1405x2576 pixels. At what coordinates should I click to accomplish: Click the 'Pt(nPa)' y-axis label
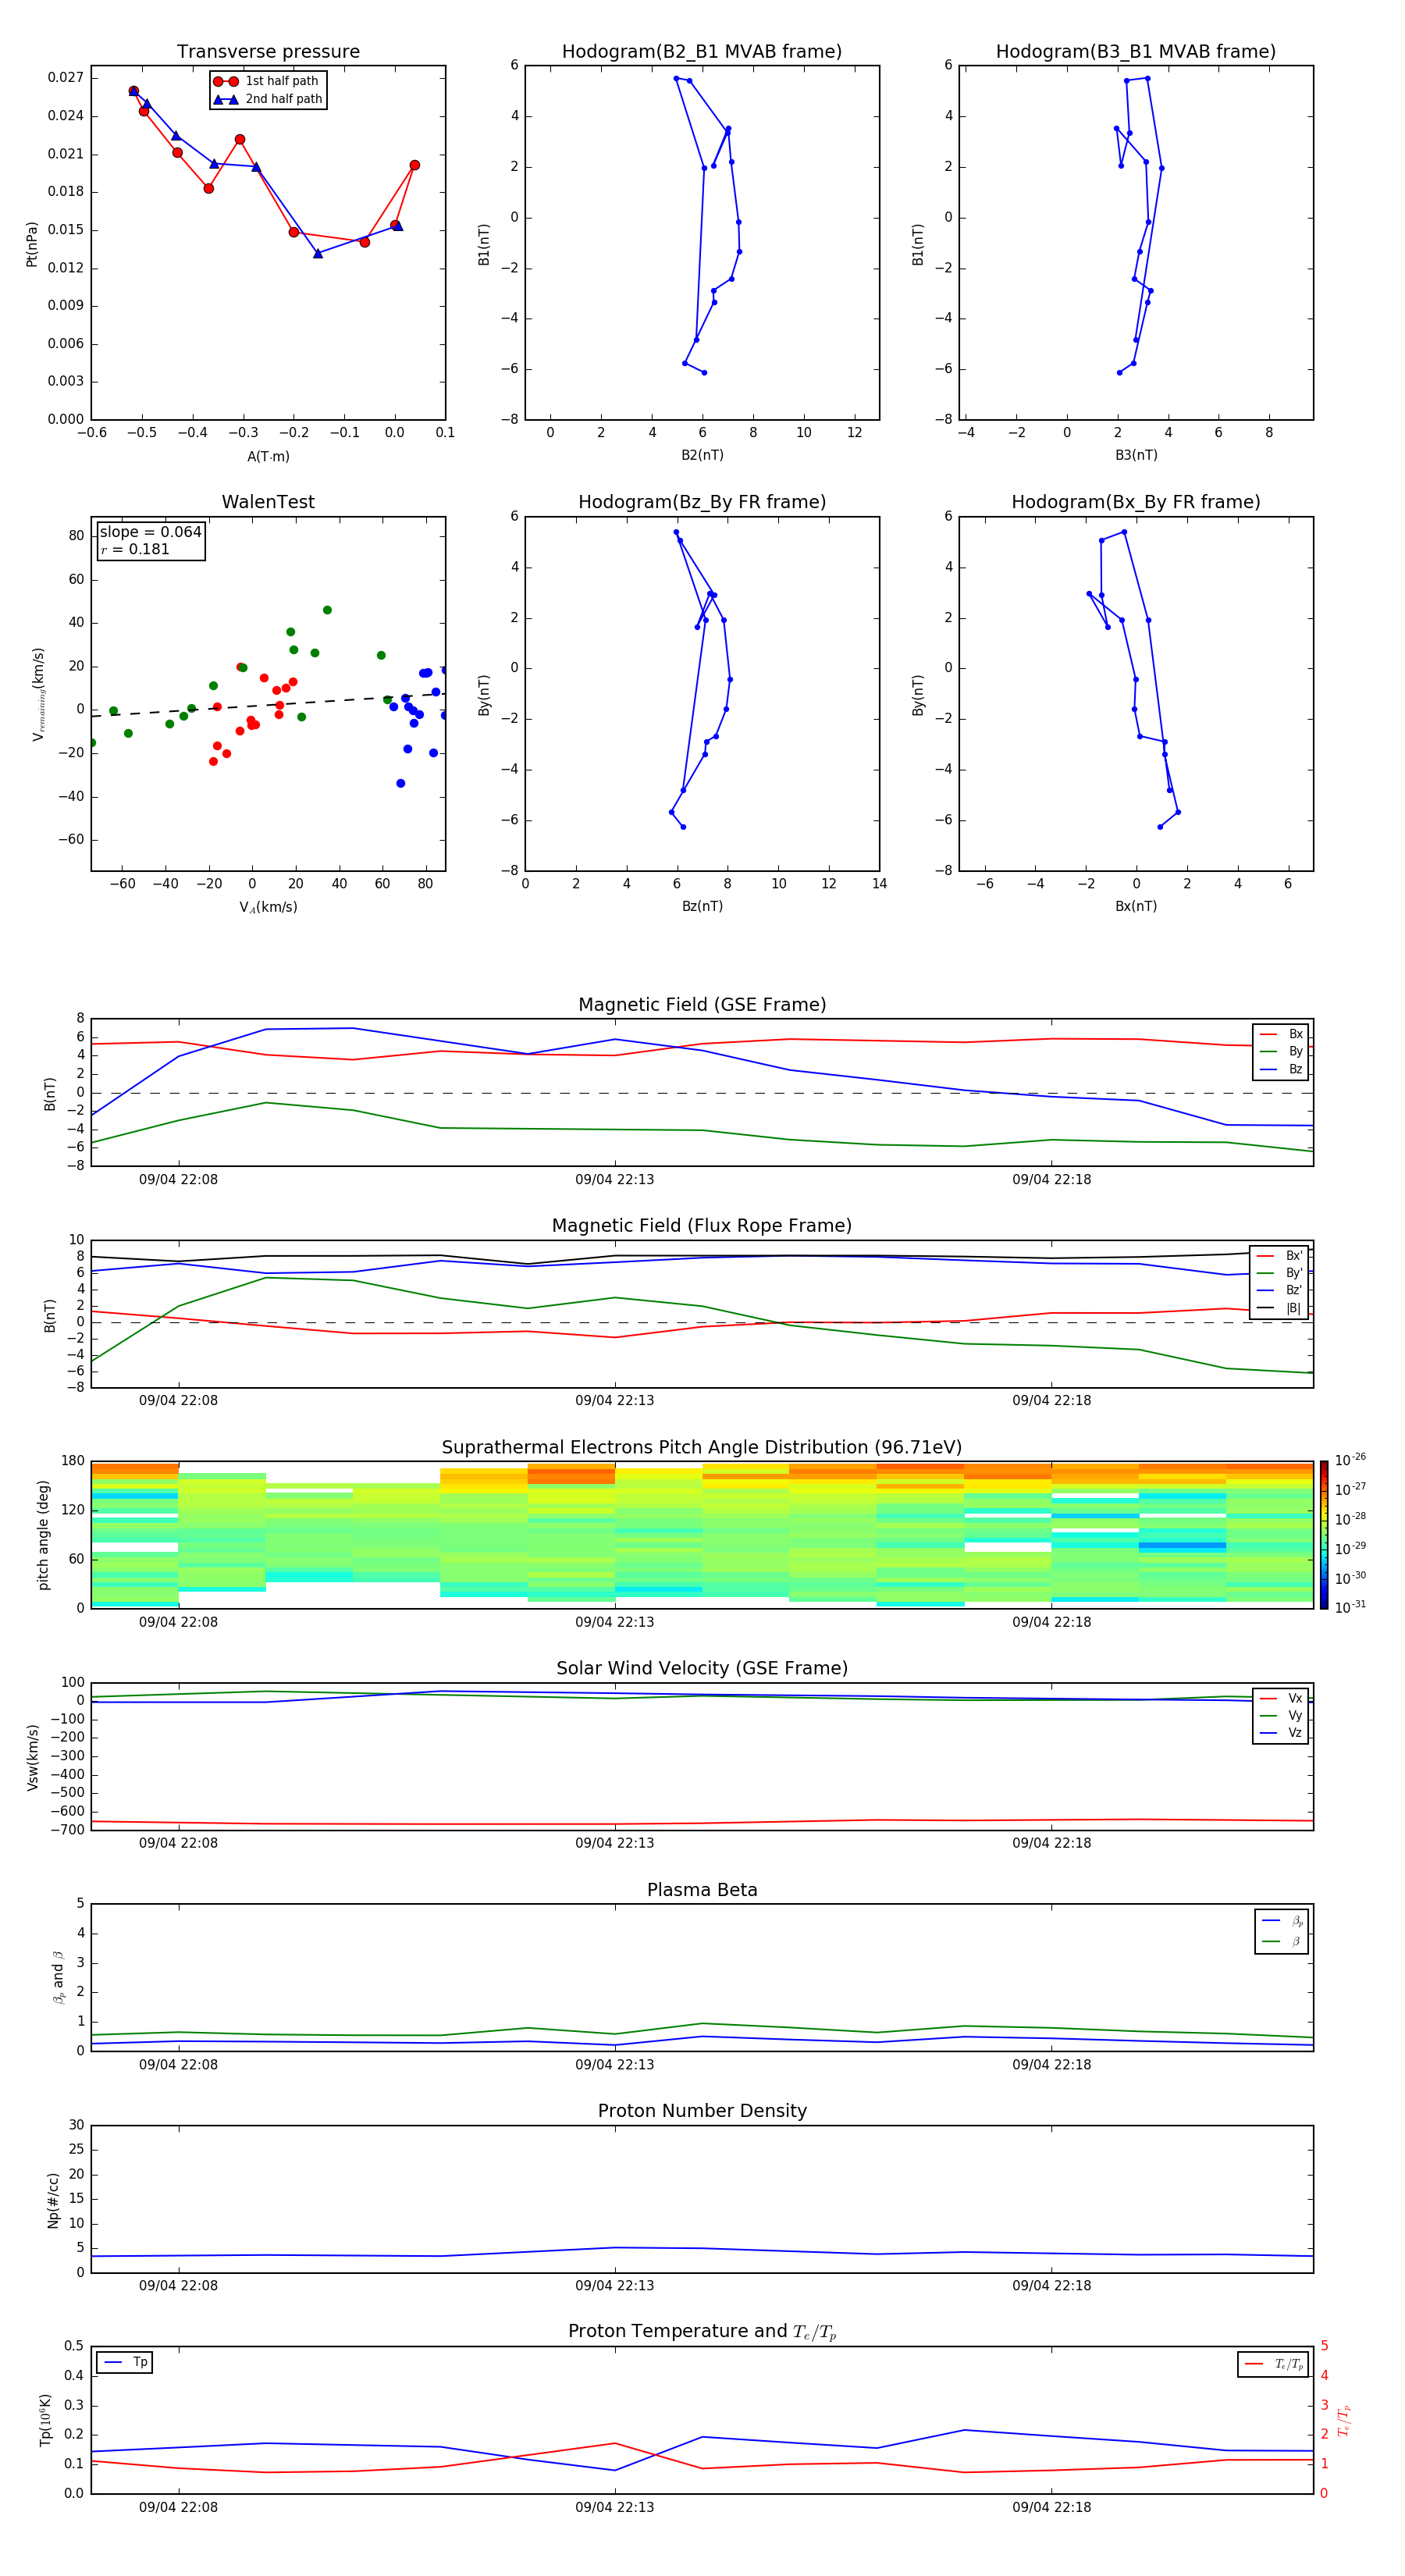[x=32, y=244]
